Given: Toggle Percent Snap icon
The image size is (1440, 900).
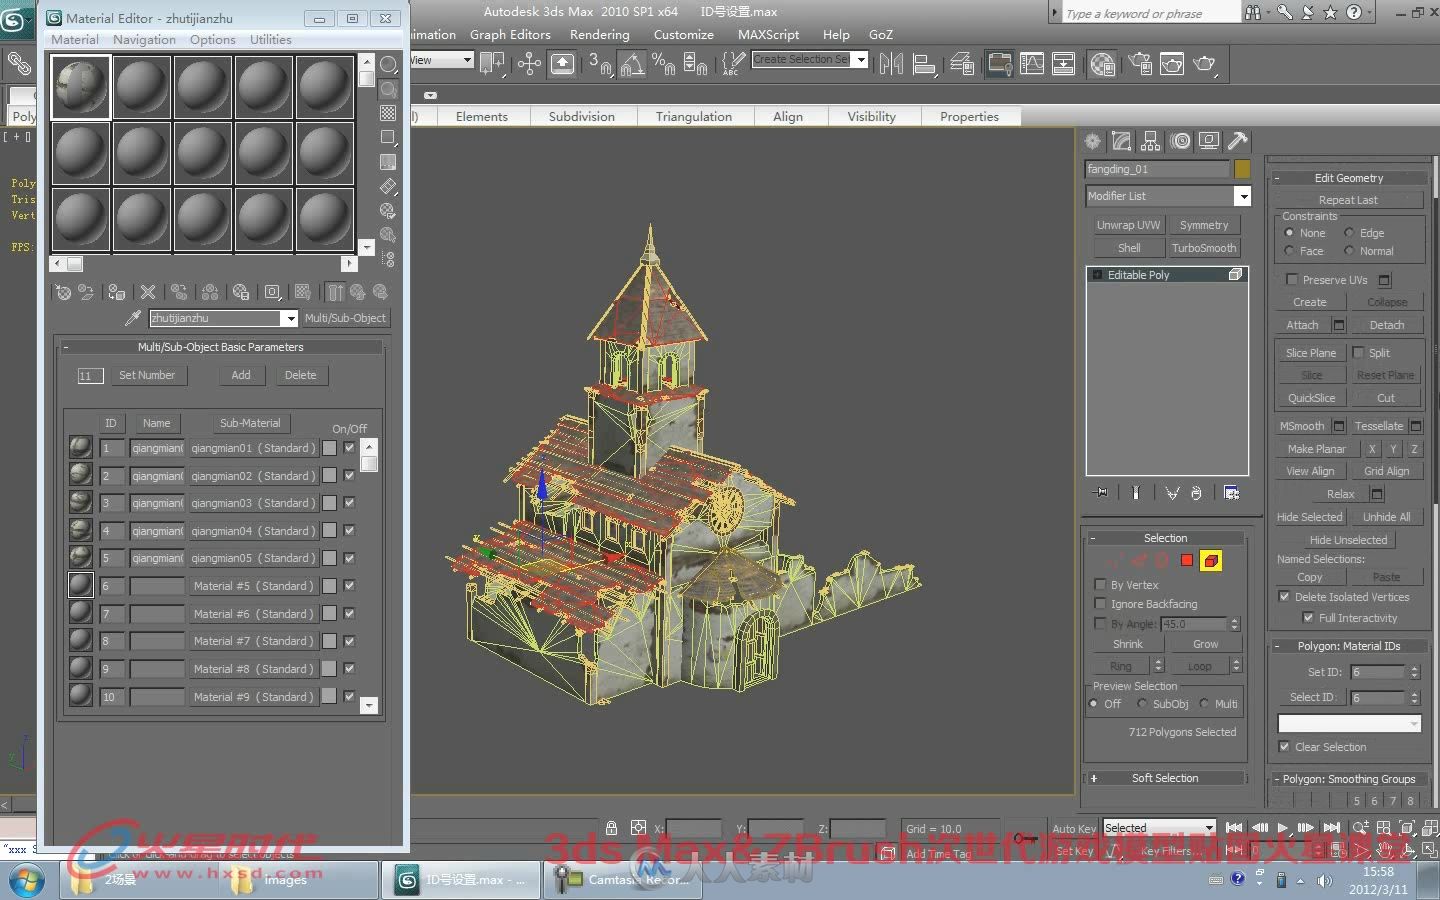Looking at the screenshot, I should (663, 64).
